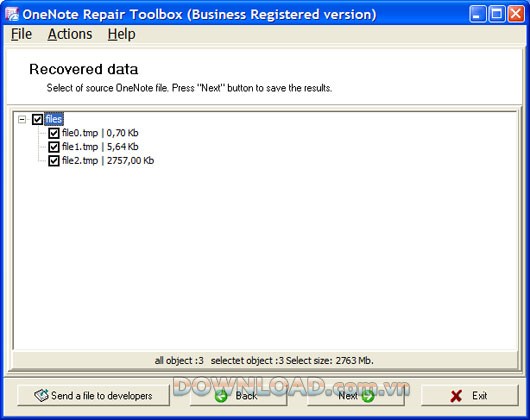This screenshot has height=420, width=530.
Task: Click the OneNote Repair Toolbox title icon
Action: (x=12, y=15)
